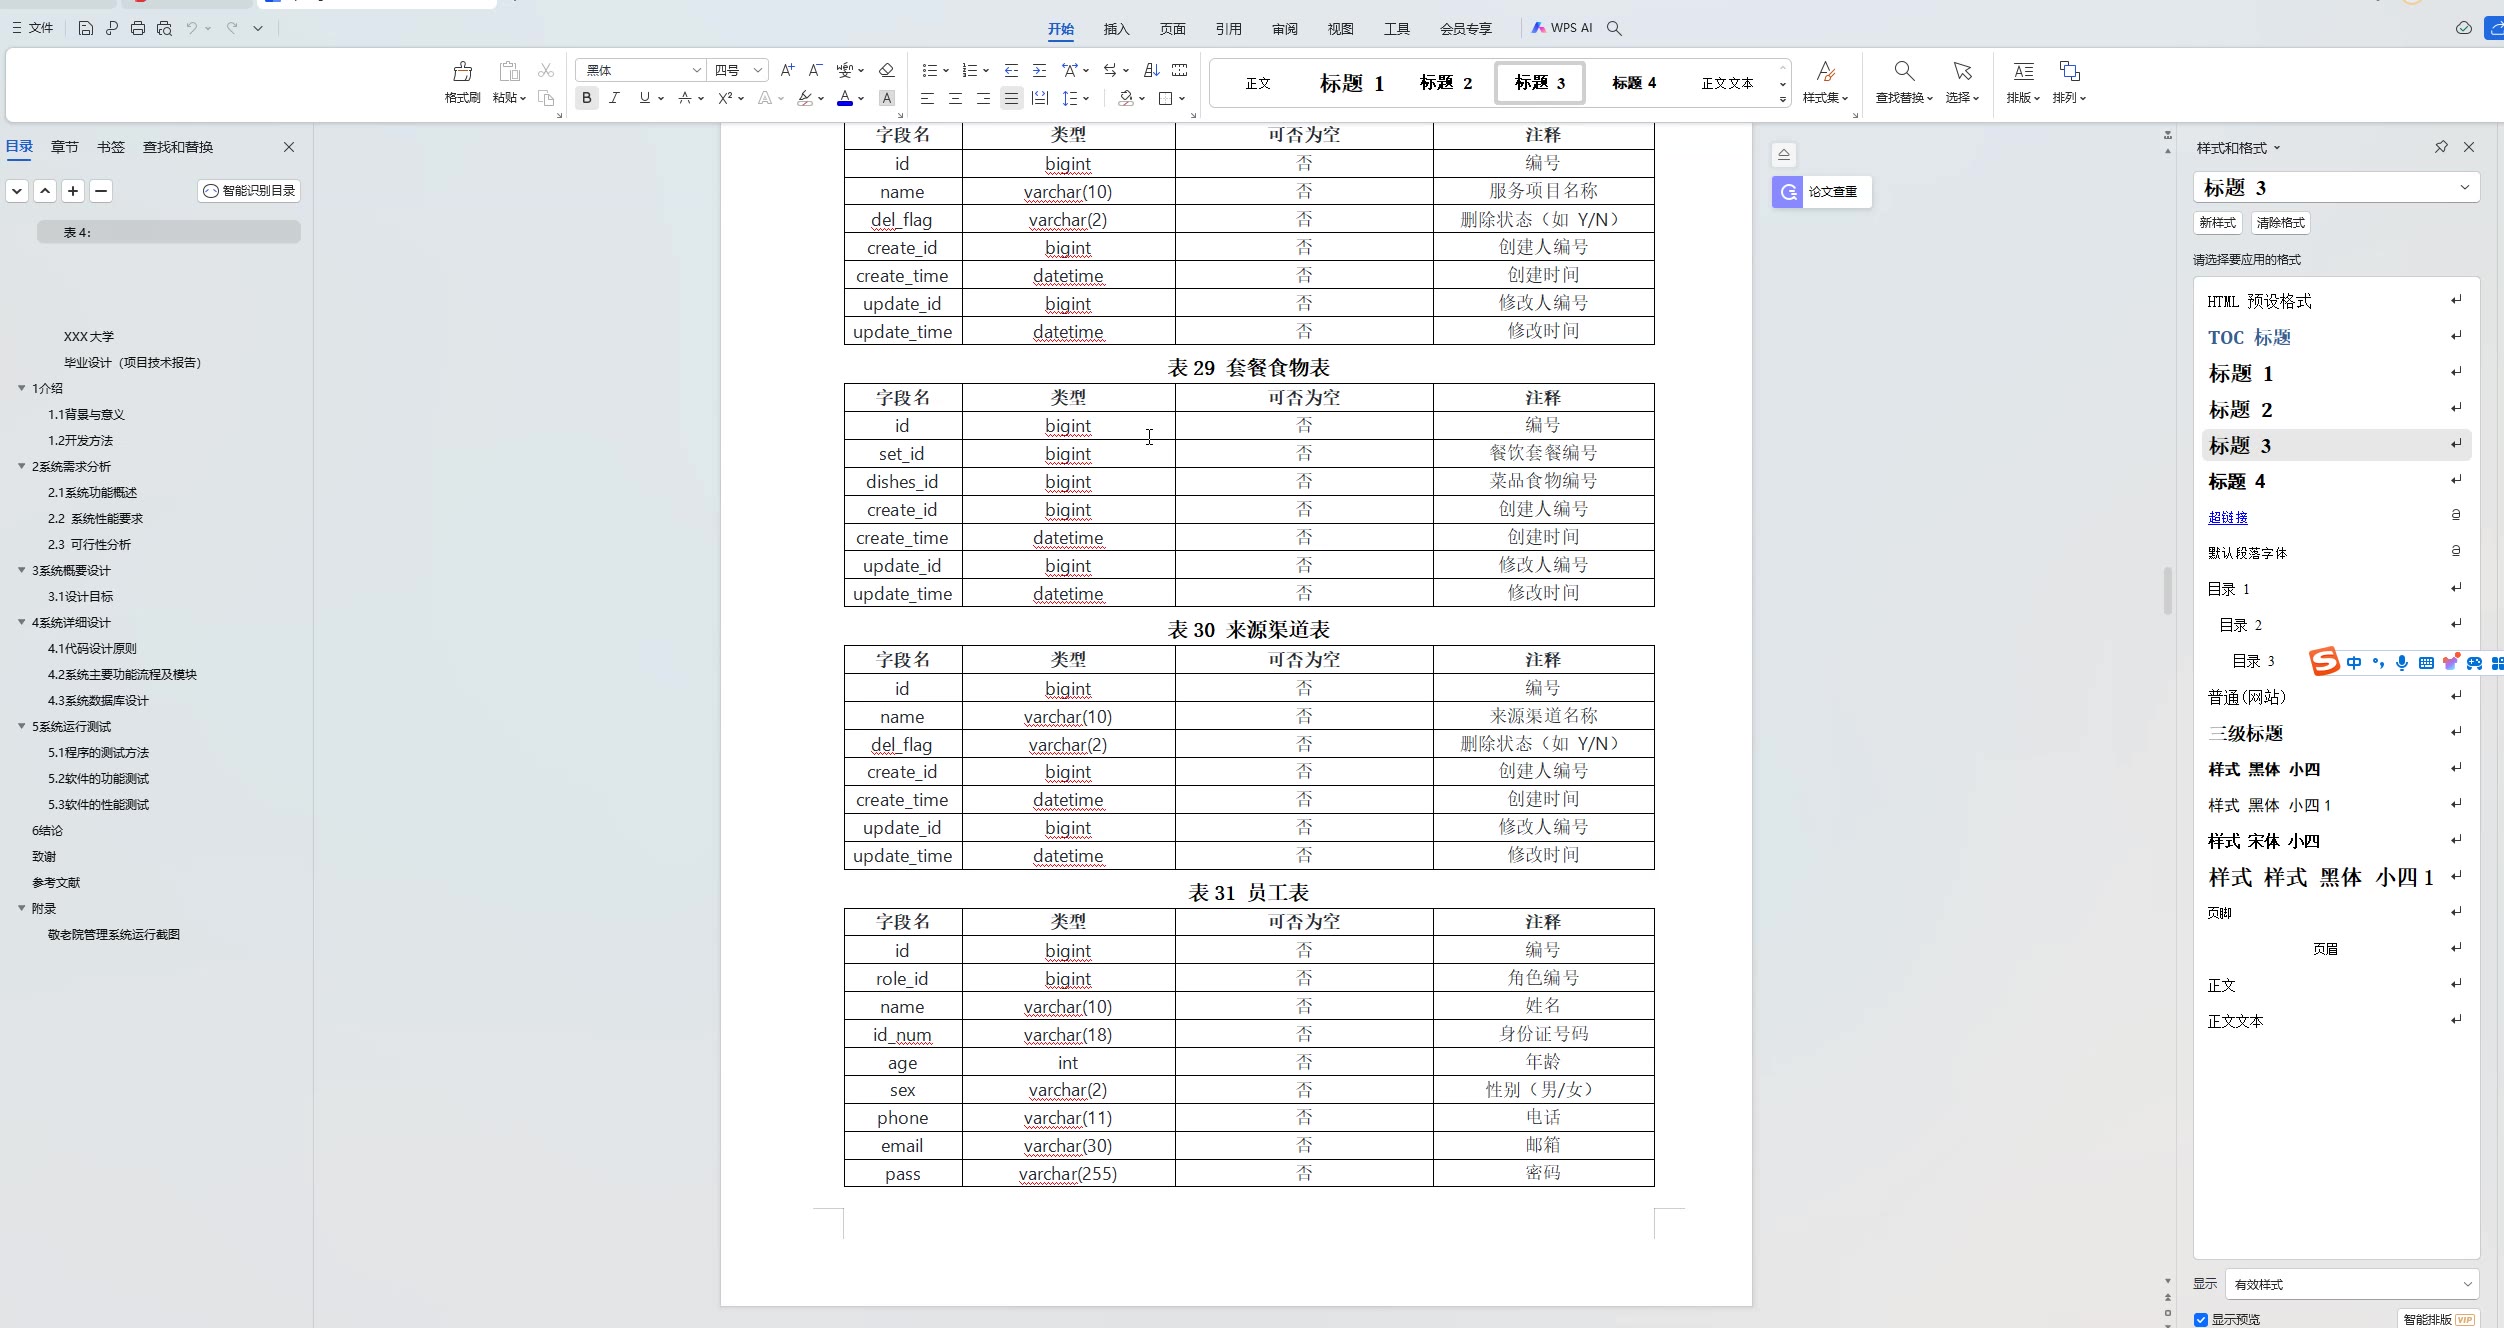Toggle Italic formatting
2504x1328 pixels.
[x=615, y=98]
